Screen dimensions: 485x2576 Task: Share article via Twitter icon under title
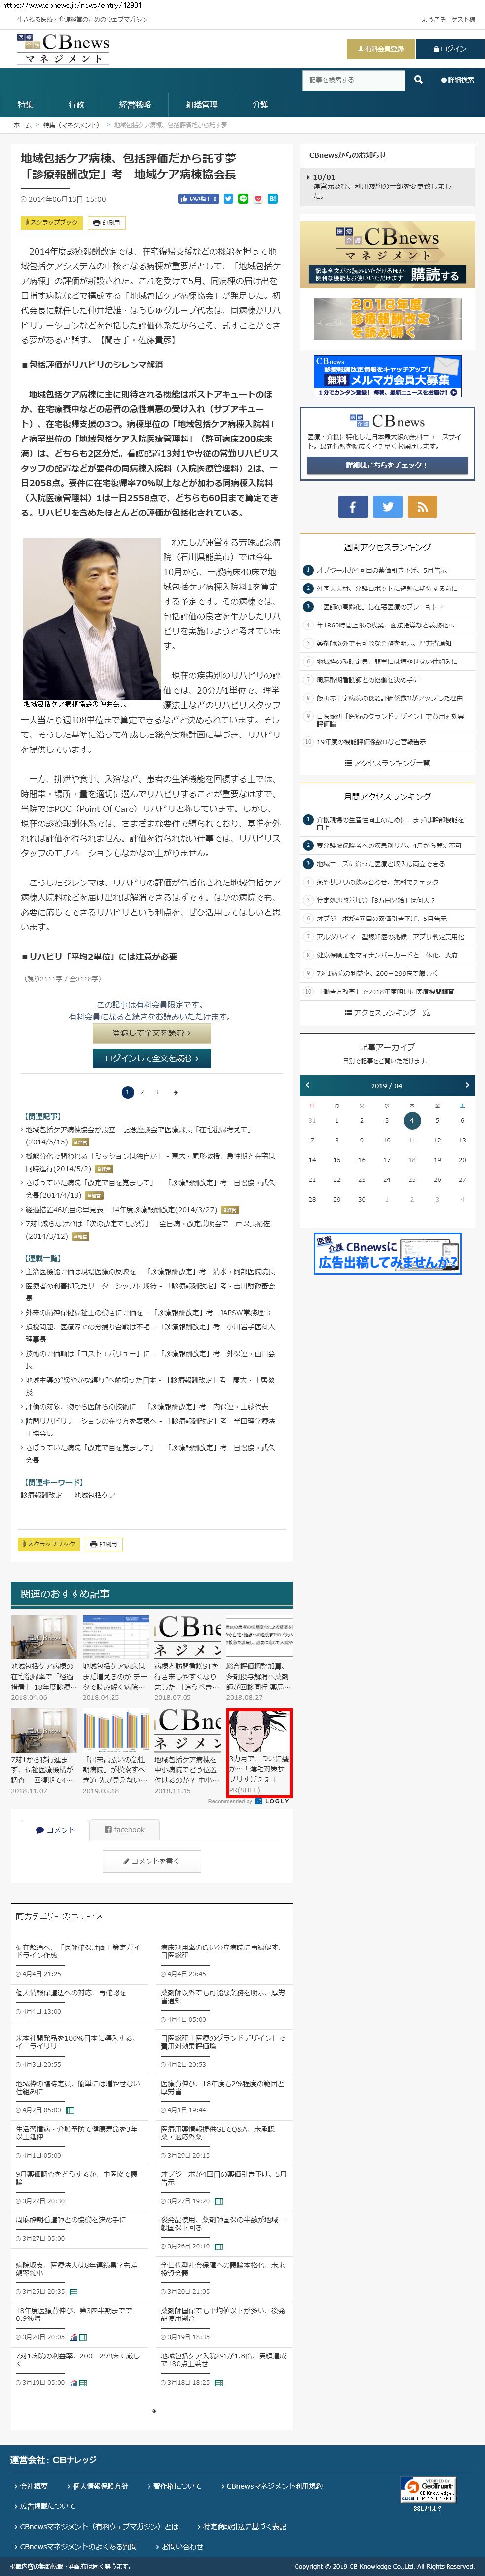point(228,199)
